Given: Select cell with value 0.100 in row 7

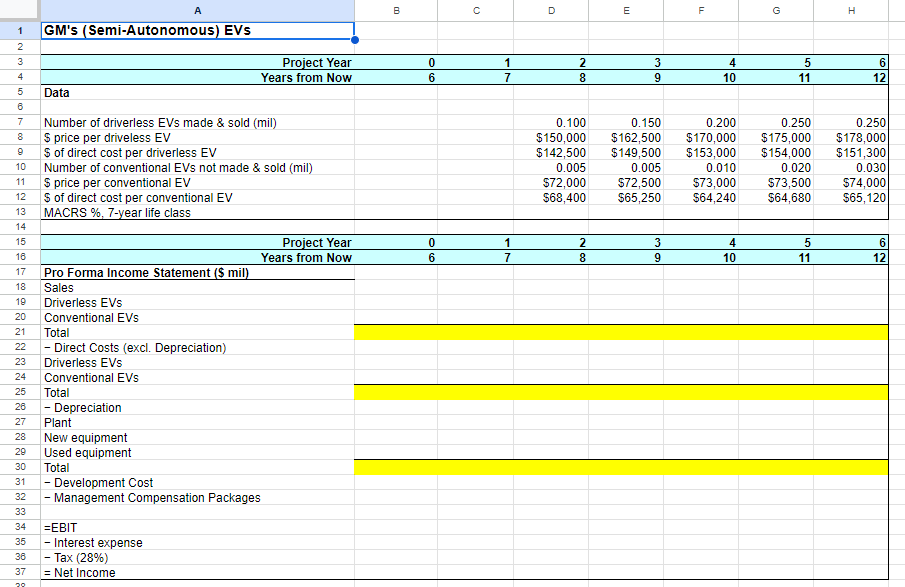Looking at the screenshot, I should pos(551,122).
